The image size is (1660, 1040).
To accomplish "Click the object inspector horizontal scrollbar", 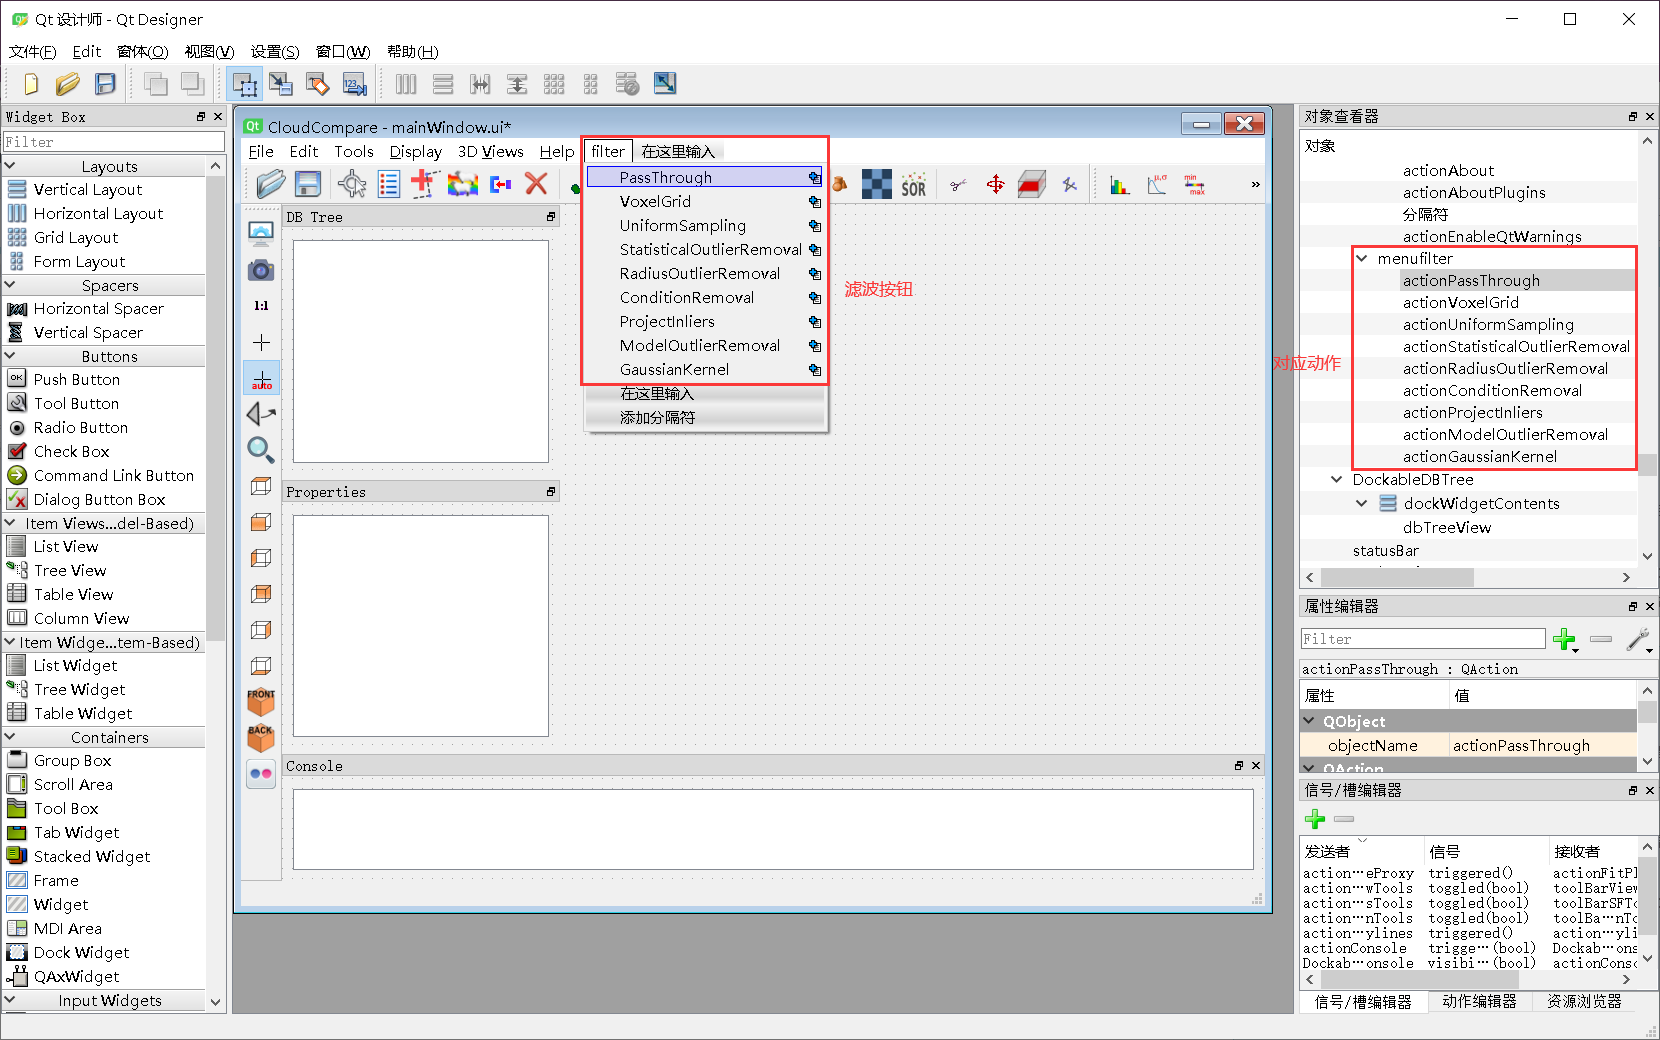I will (1397, 578).
